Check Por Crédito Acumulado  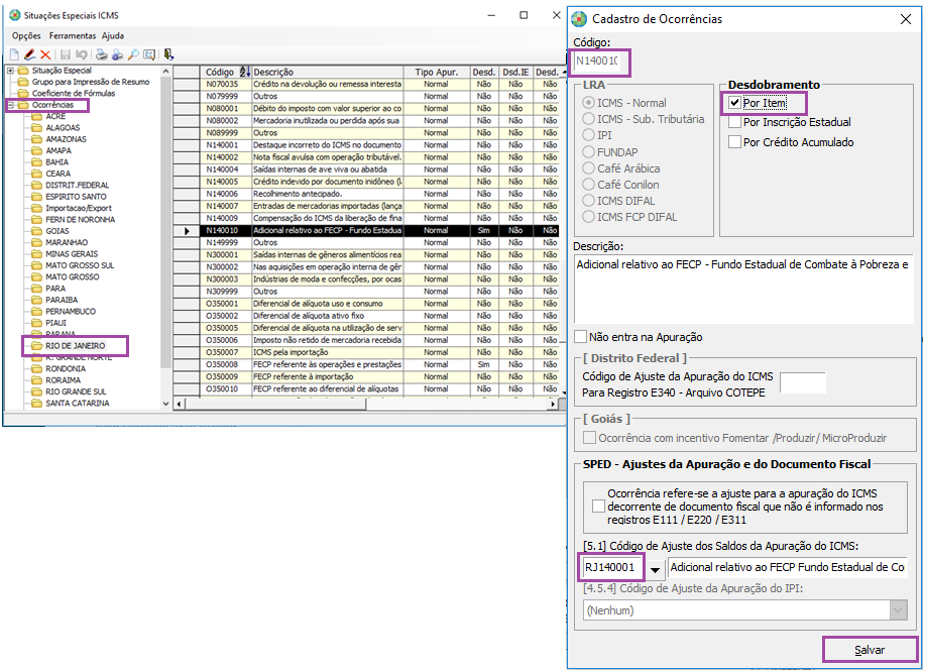click(x=734, y=142)
